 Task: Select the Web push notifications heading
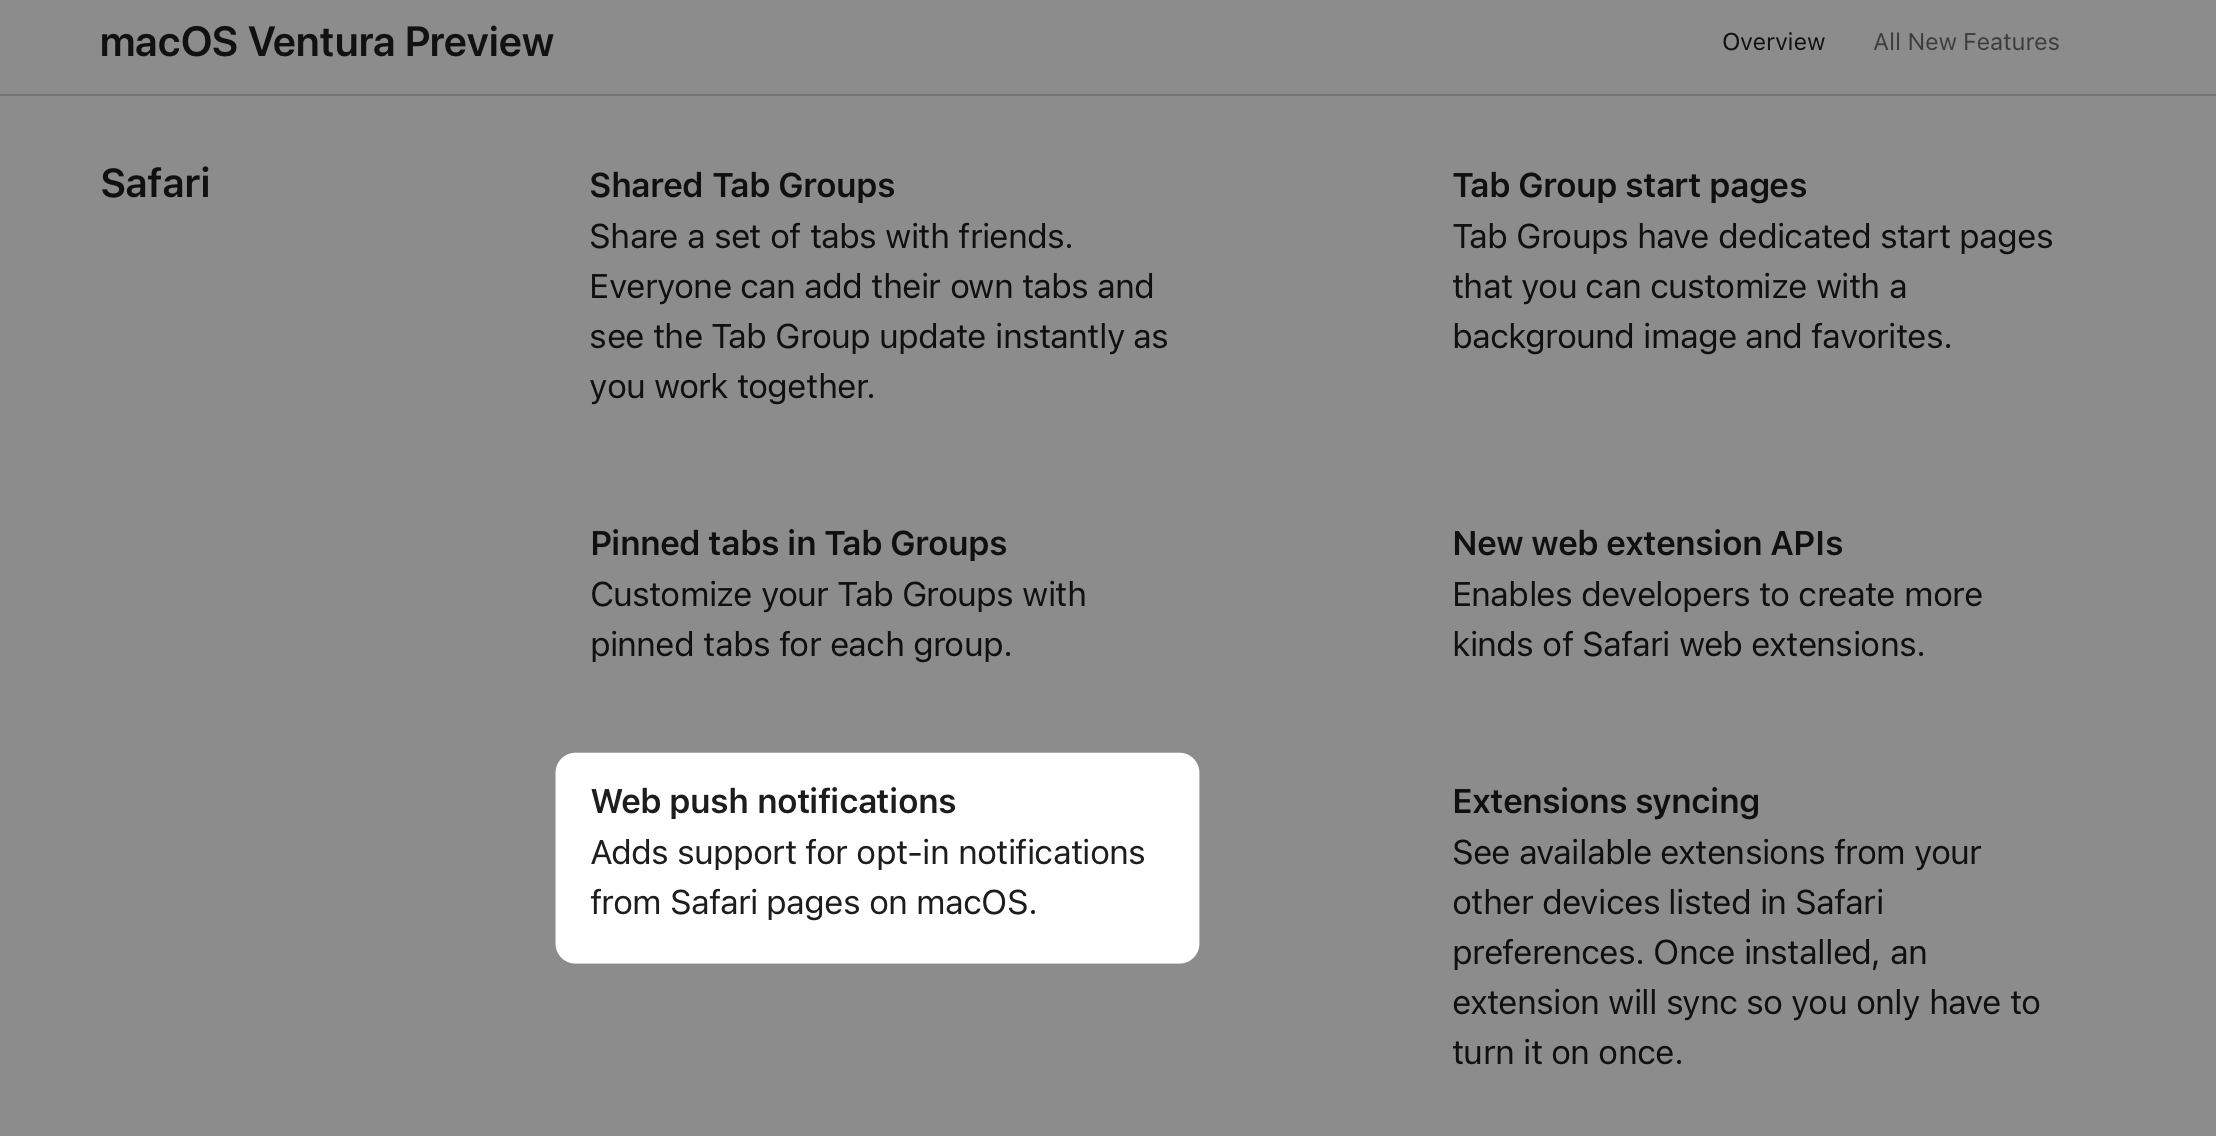(x=773, y=801)
